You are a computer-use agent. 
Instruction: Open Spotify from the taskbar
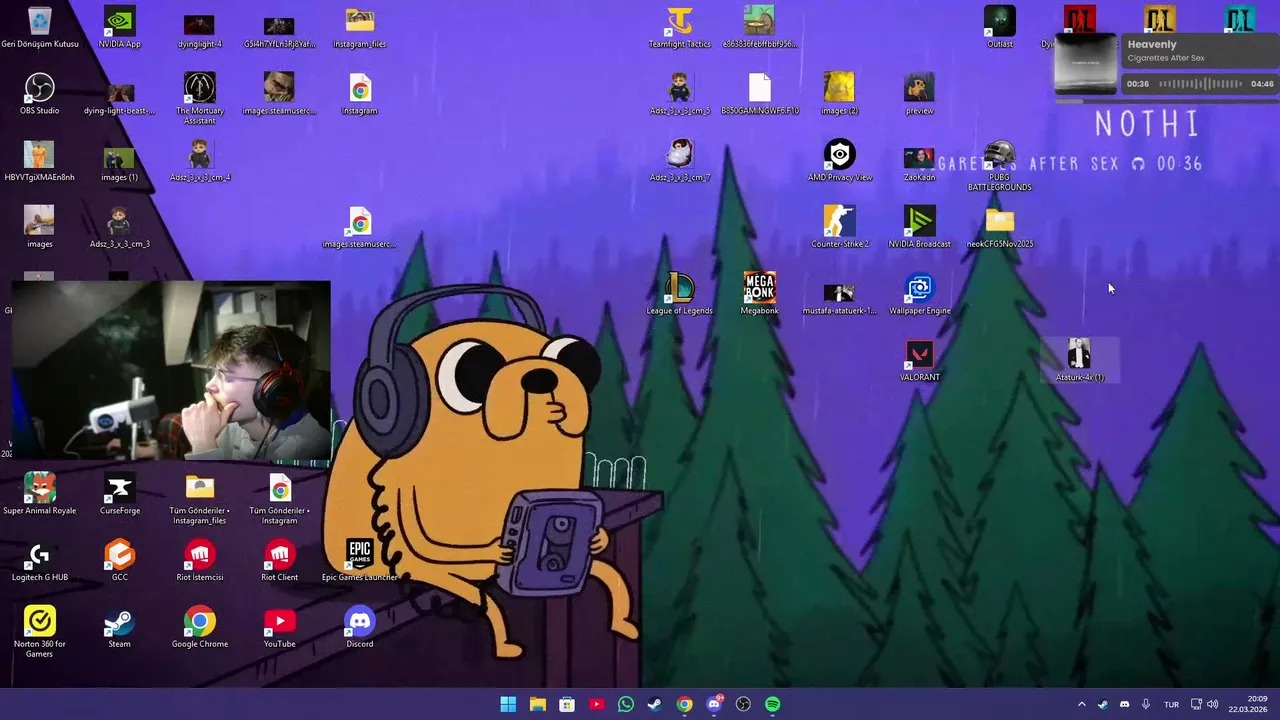[x=772, y=704]
